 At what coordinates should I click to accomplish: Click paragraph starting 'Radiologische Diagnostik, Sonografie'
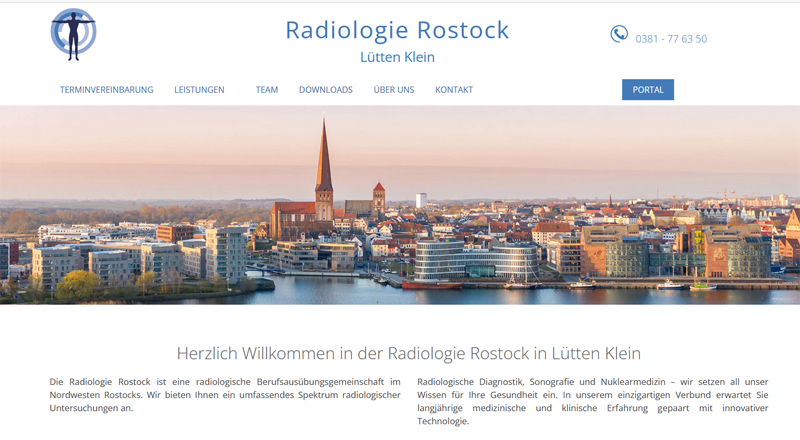pos(593,401)
